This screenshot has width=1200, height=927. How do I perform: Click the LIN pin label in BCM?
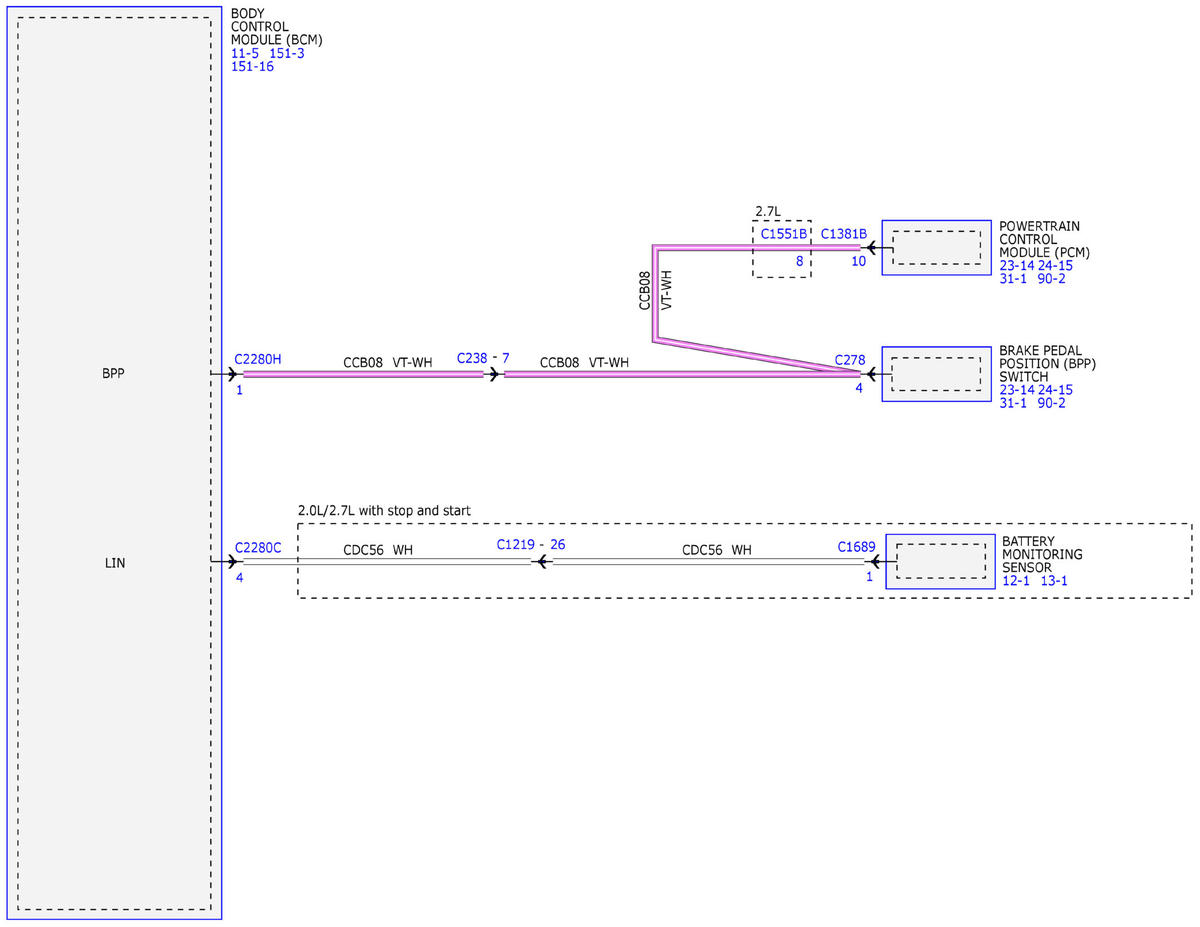click(x=114, y=563)
